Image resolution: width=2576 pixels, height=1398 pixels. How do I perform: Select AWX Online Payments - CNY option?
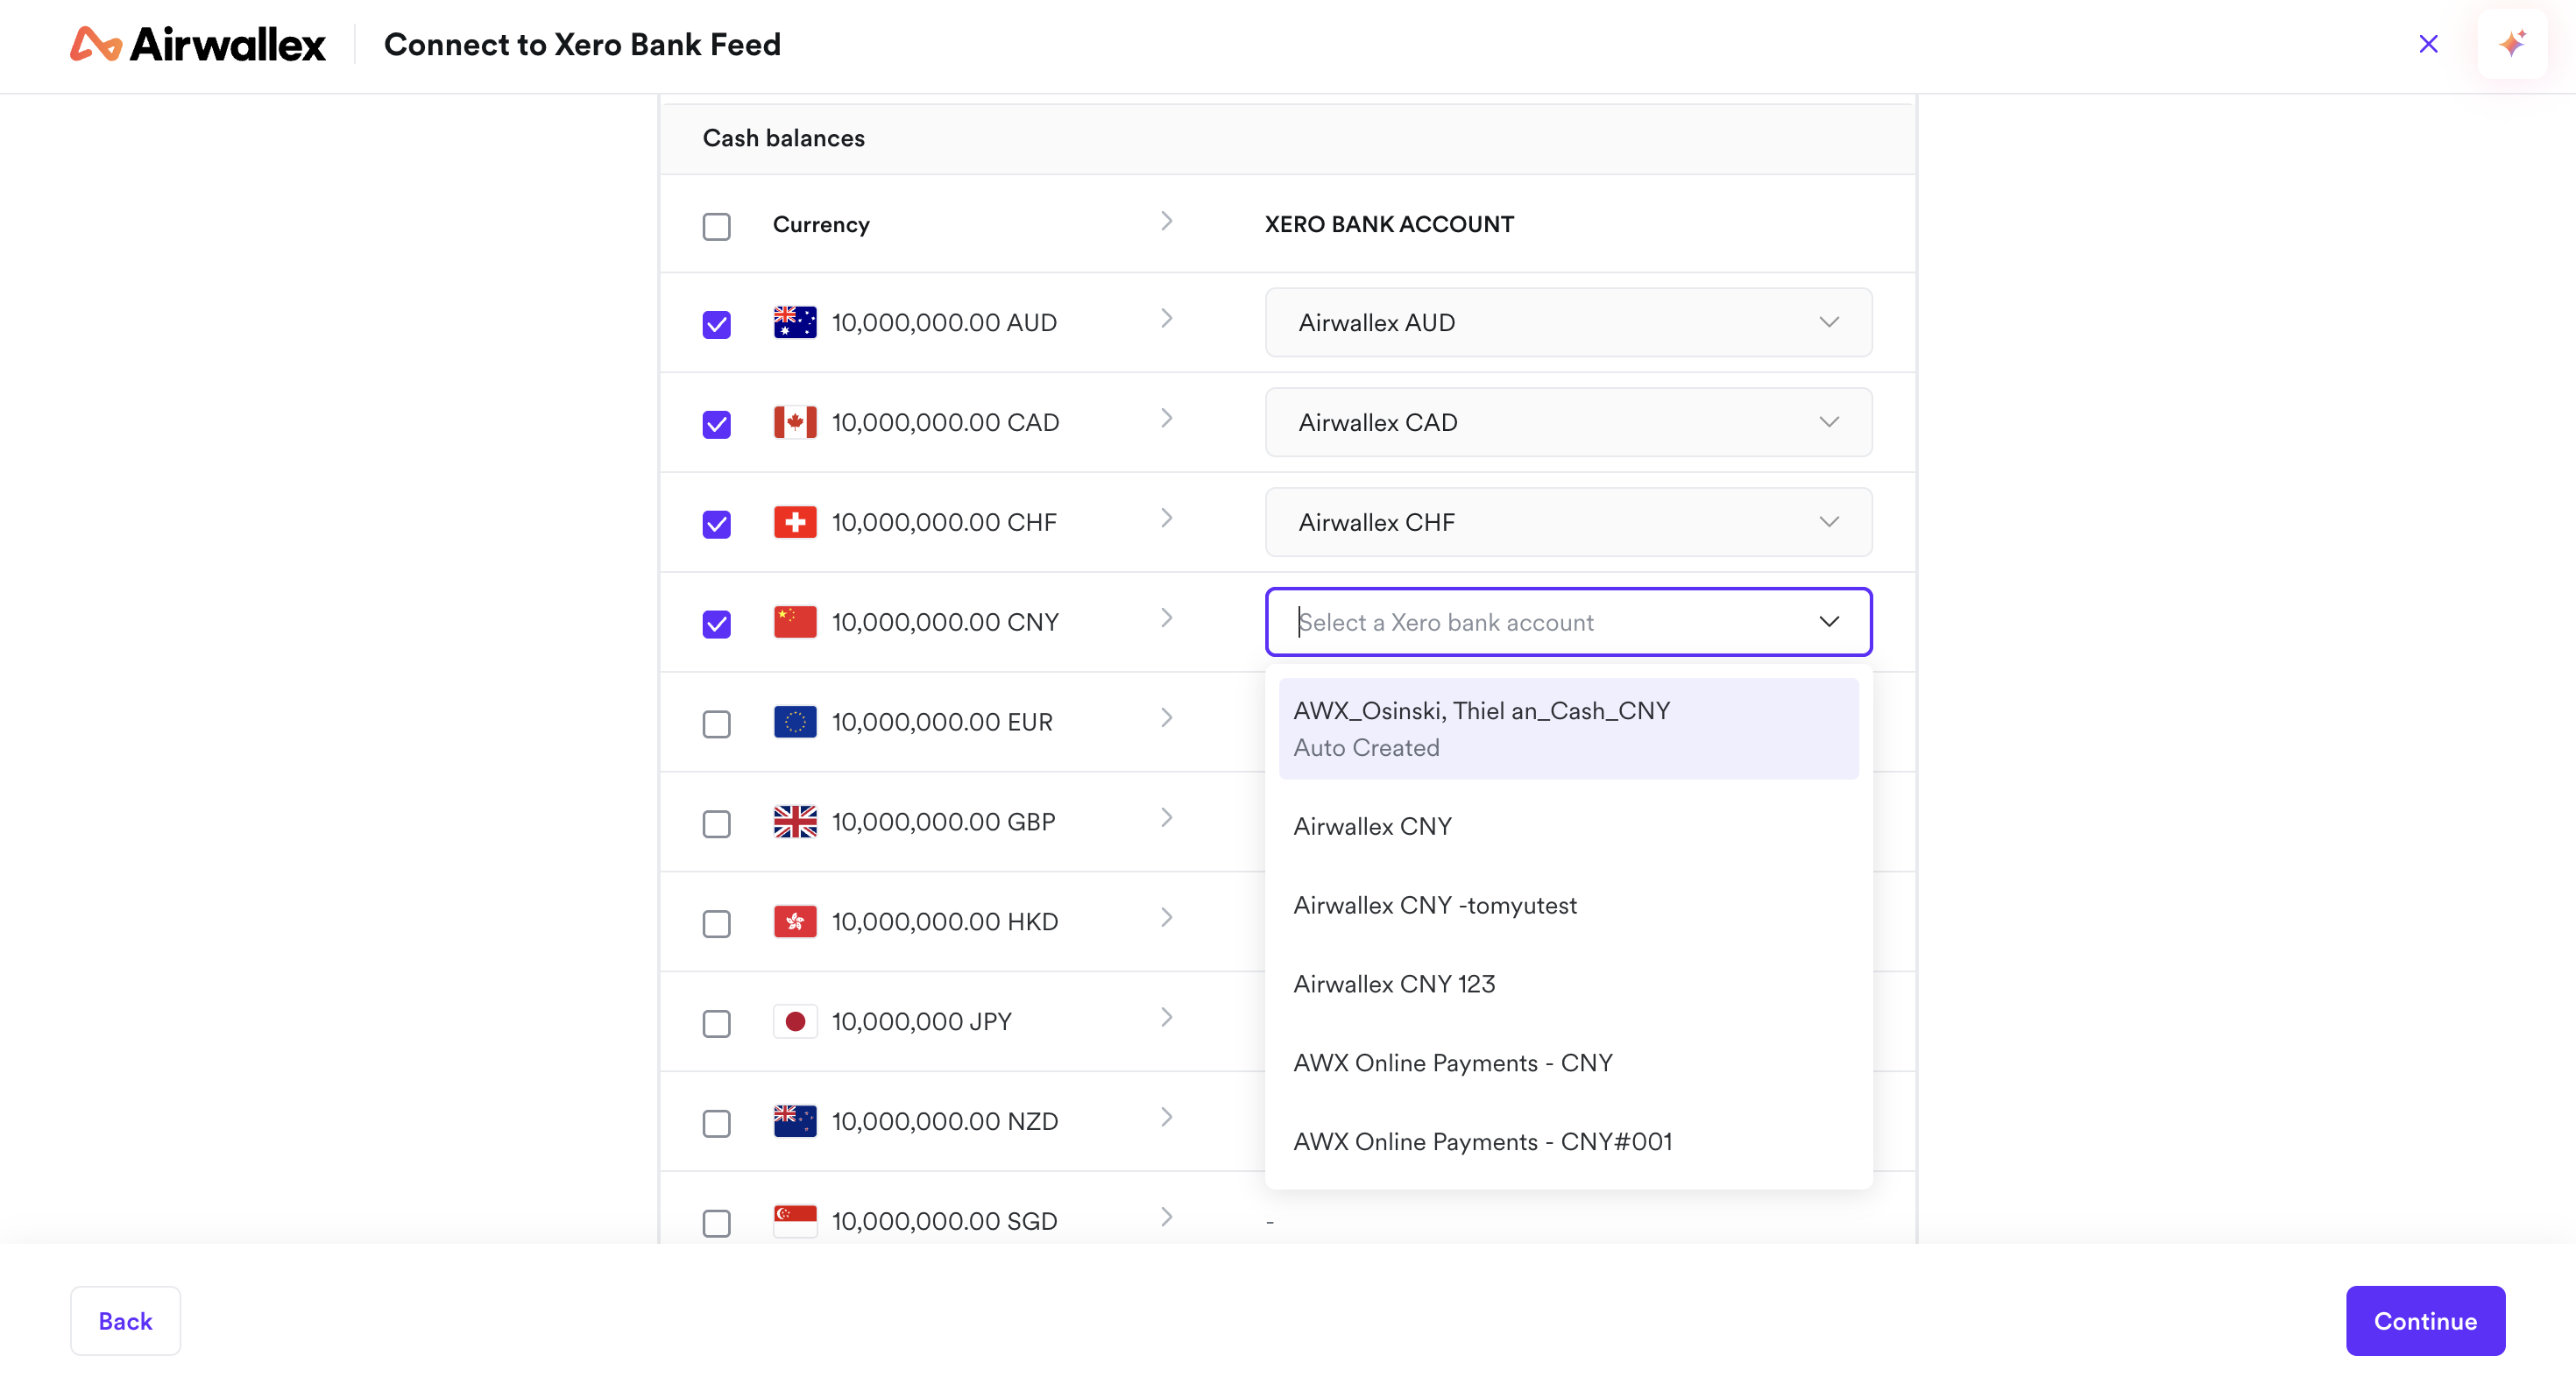click(1568, 1064)
